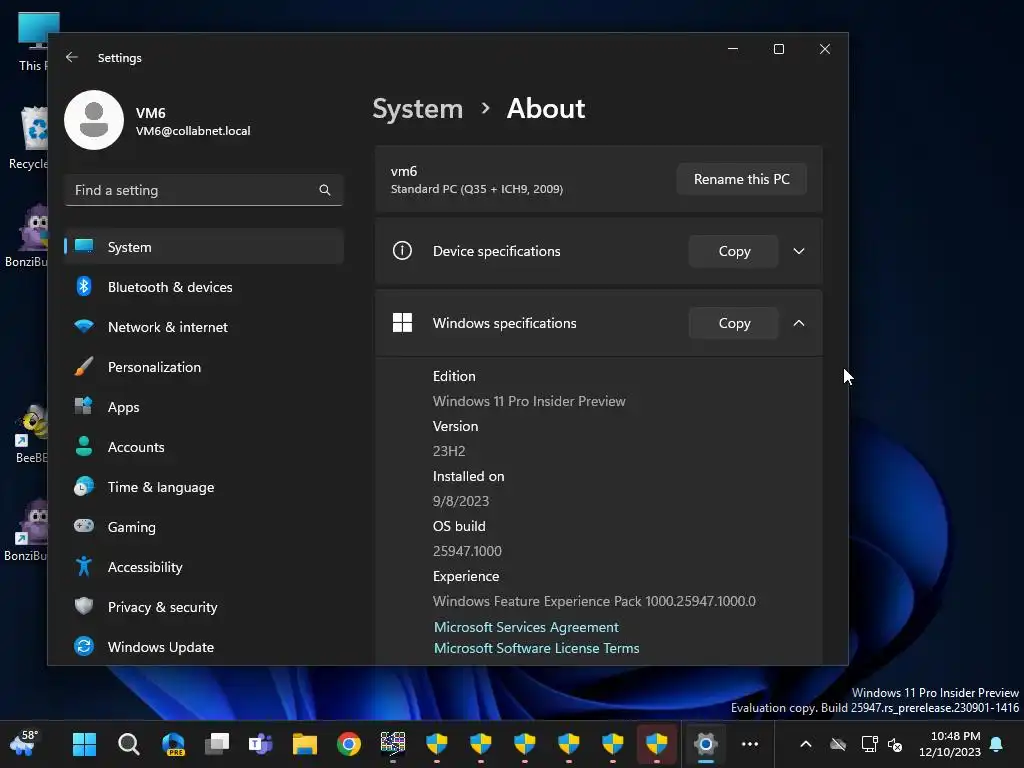Click the muted volume tray icon

[x=895, y=744]
